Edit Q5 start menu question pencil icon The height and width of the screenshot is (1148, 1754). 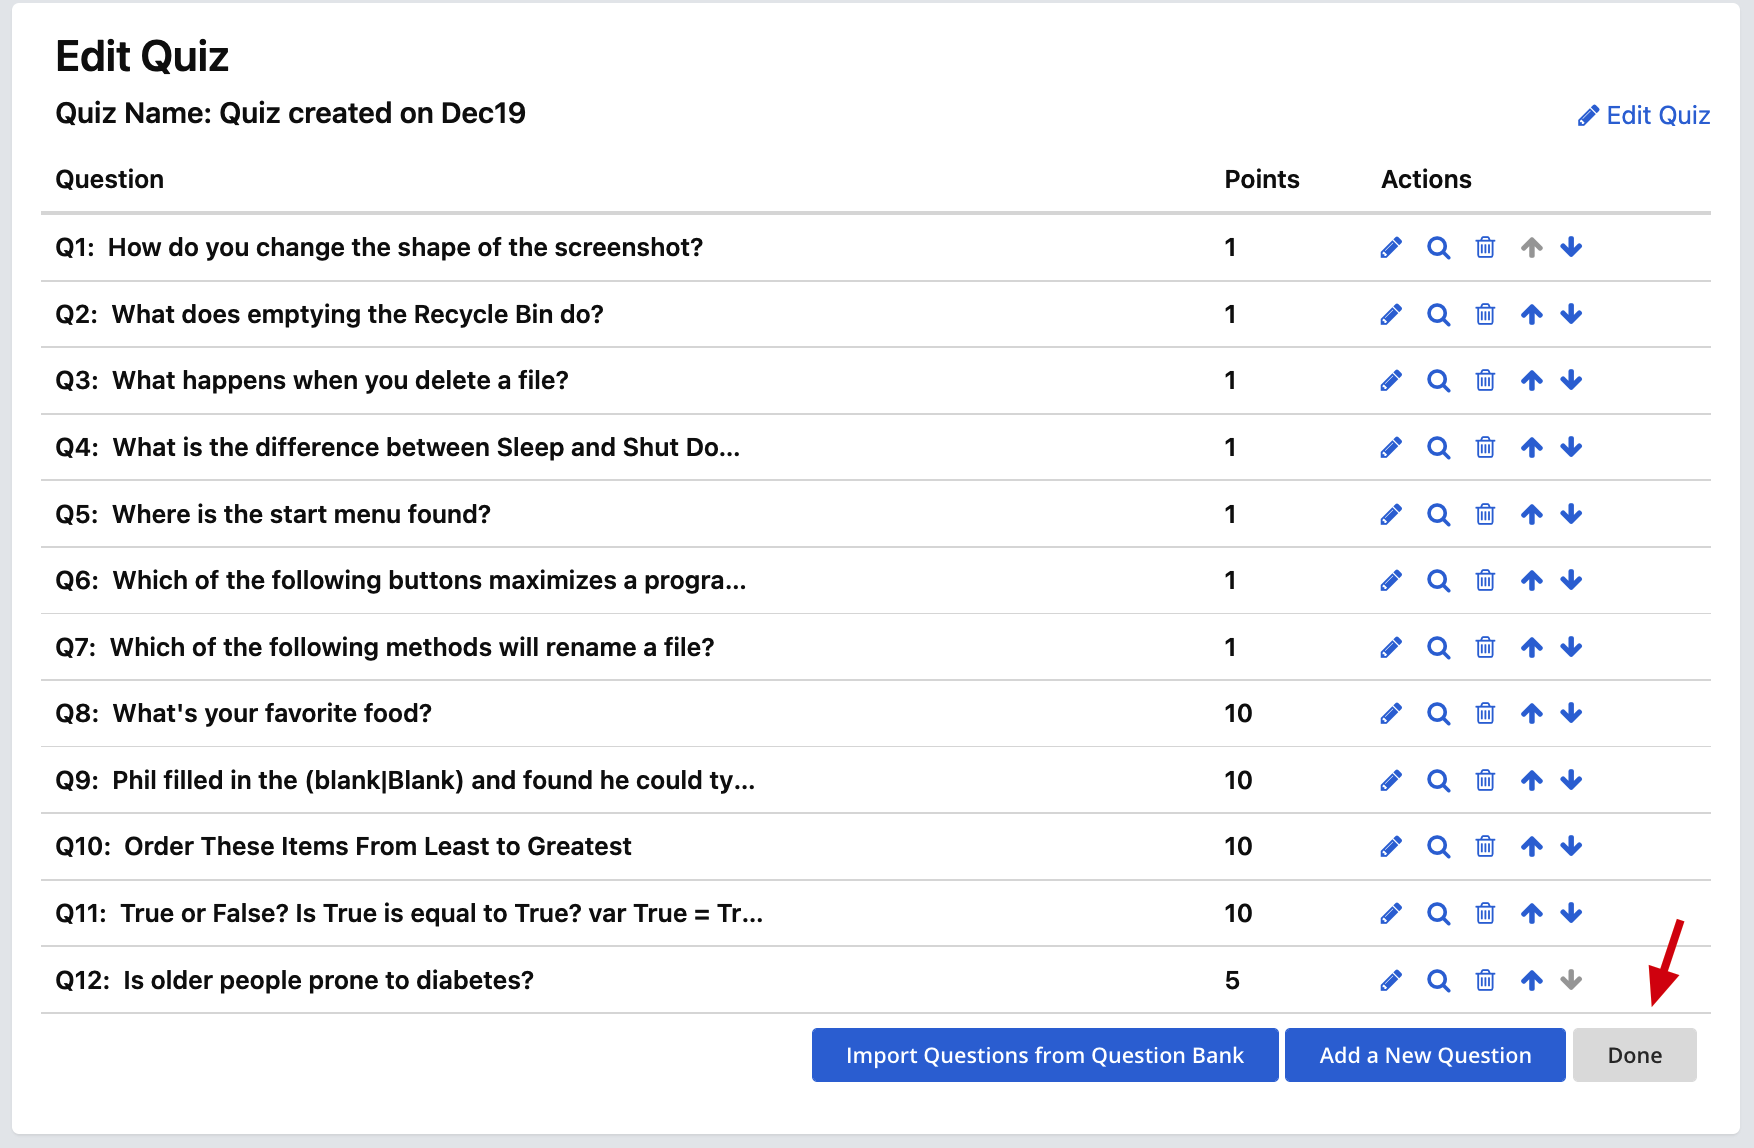(x=1391, y=514)
